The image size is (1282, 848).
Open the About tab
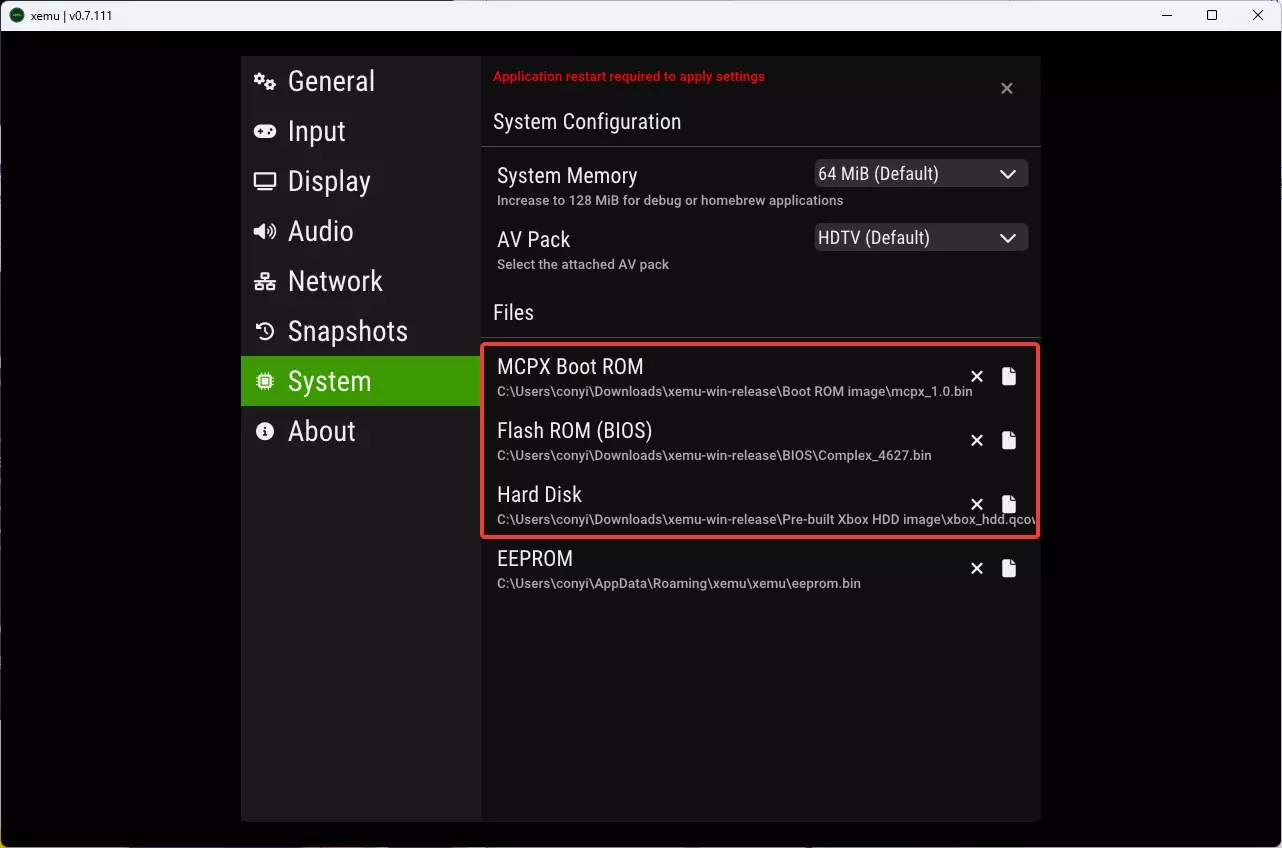(361, 431)
